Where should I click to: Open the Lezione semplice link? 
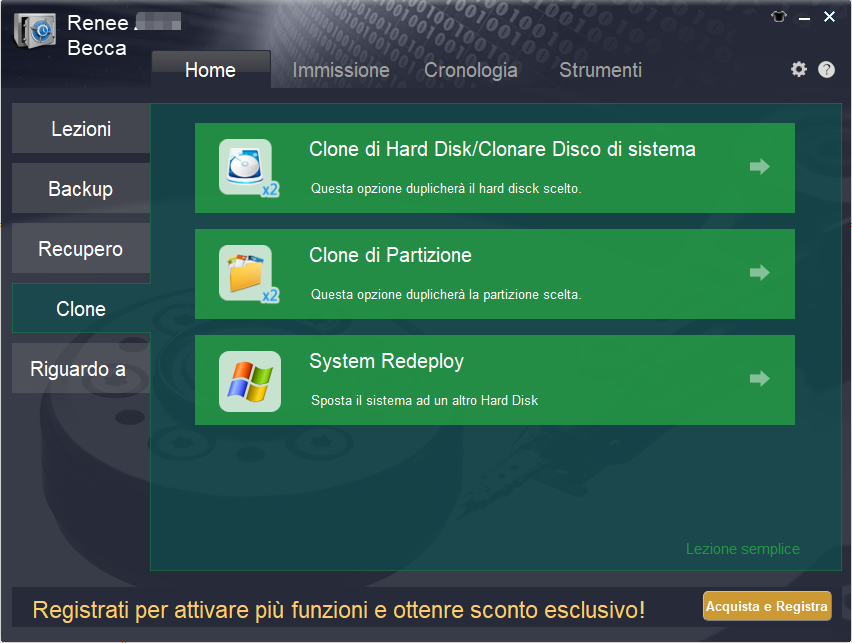[x=742, y=548]
